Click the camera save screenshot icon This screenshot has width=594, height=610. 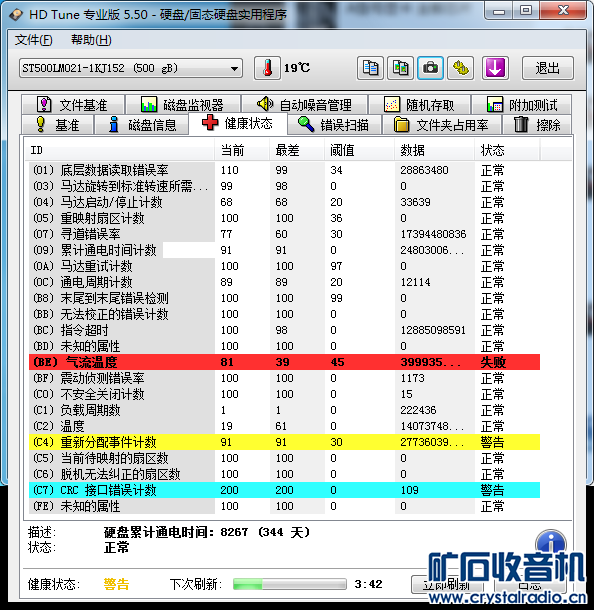(430, 68)
